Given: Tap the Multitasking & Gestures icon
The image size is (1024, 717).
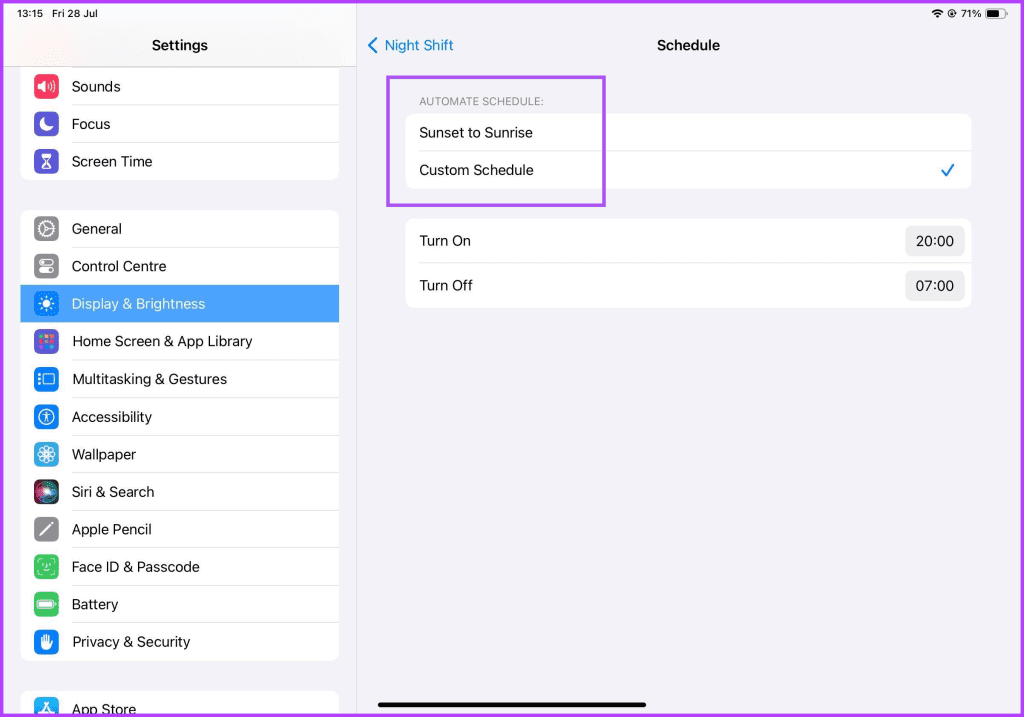Looking at the screenshot, I should [x=46, y=379].
